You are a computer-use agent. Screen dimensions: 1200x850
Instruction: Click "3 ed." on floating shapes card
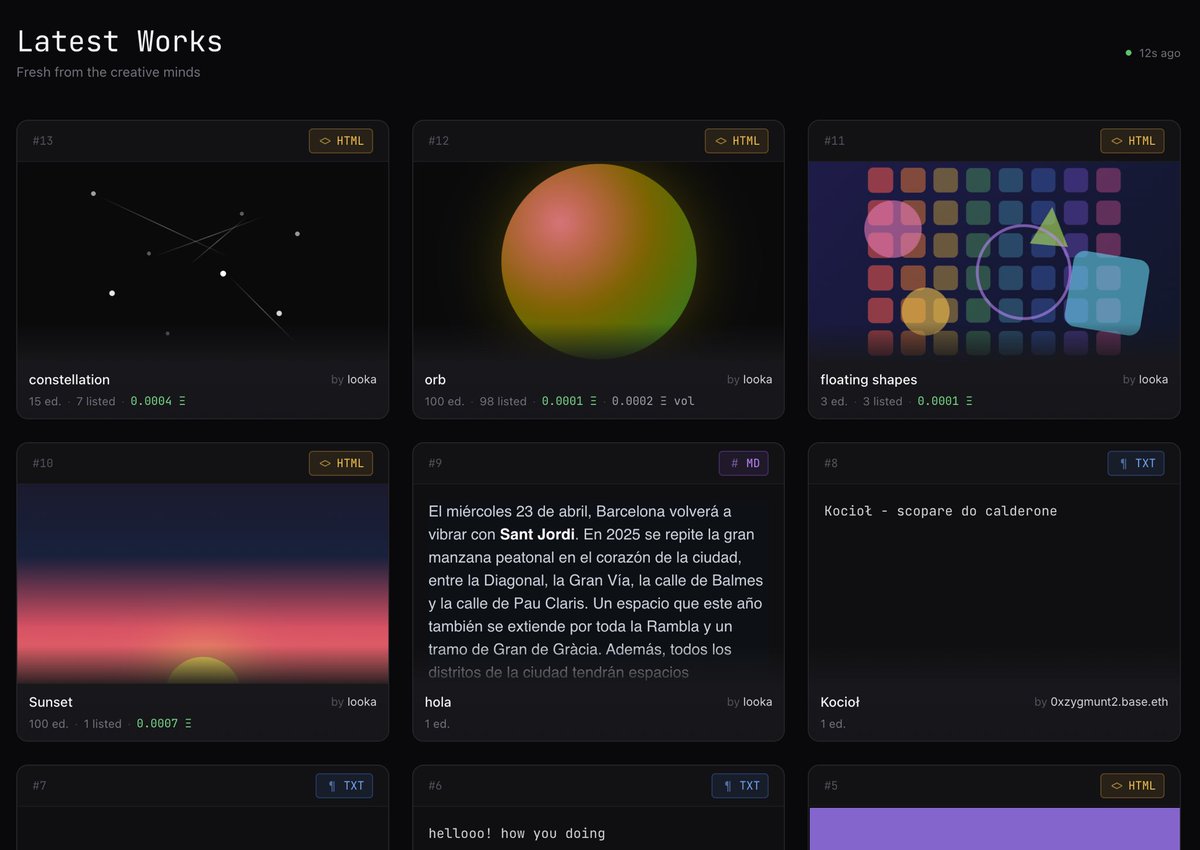point(834,401)
